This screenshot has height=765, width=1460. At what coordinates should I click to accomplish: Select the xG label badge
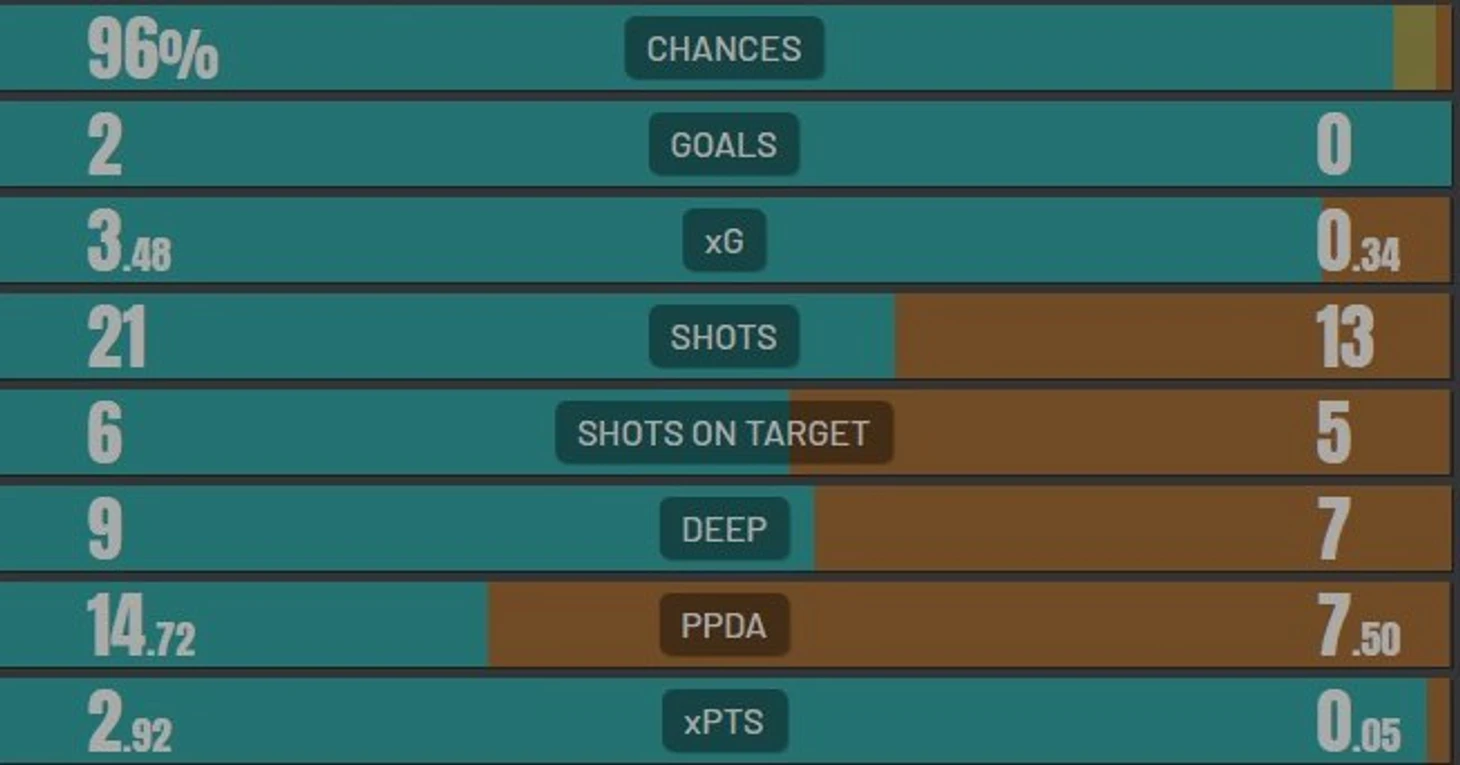(x=724, y=240)
